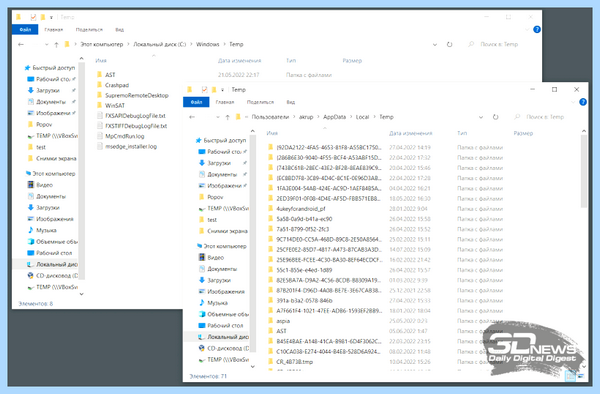Refresh the front AppData Temp folder
The width and height of the screenshot is (600, 394).
(x=496, y=117)
